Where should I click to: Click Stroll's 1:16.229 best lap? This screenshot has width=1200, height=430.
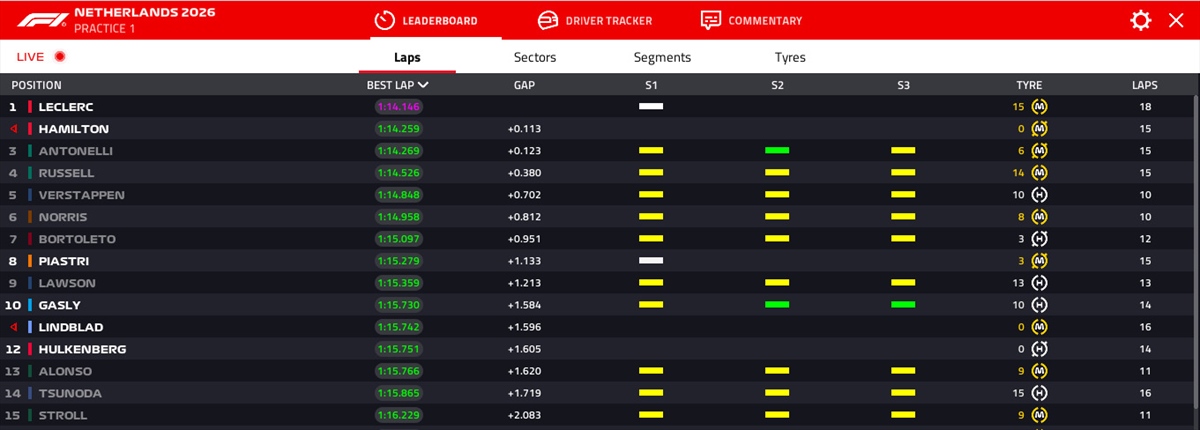tap(397, 415)
